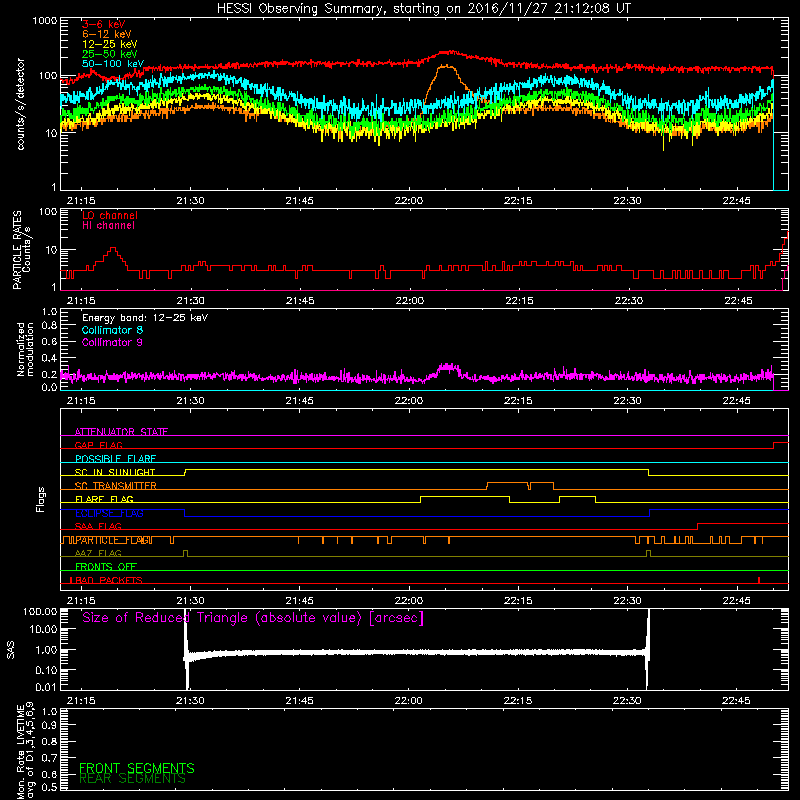
Task: Click the SC TRANSMITTER flag label
Action: [x=116, y=486]
